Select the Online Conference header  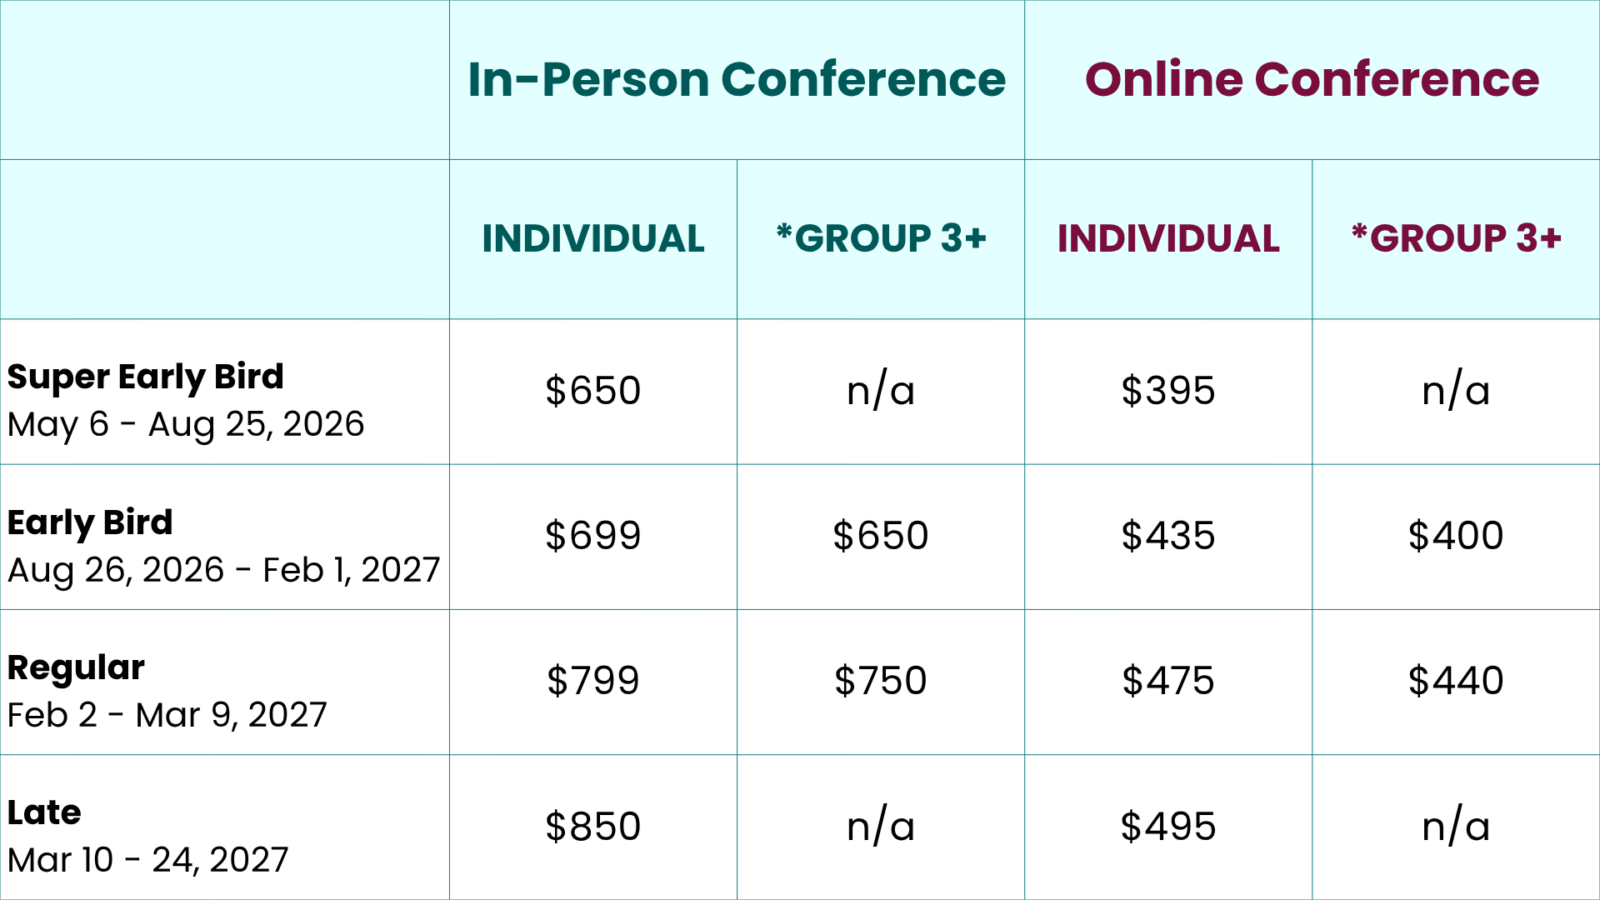coord(1312,80)
